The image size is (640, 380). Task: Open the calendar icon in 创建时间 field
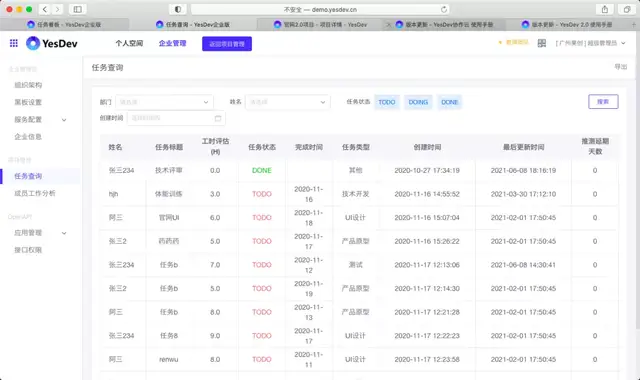[x=218, y=118]
